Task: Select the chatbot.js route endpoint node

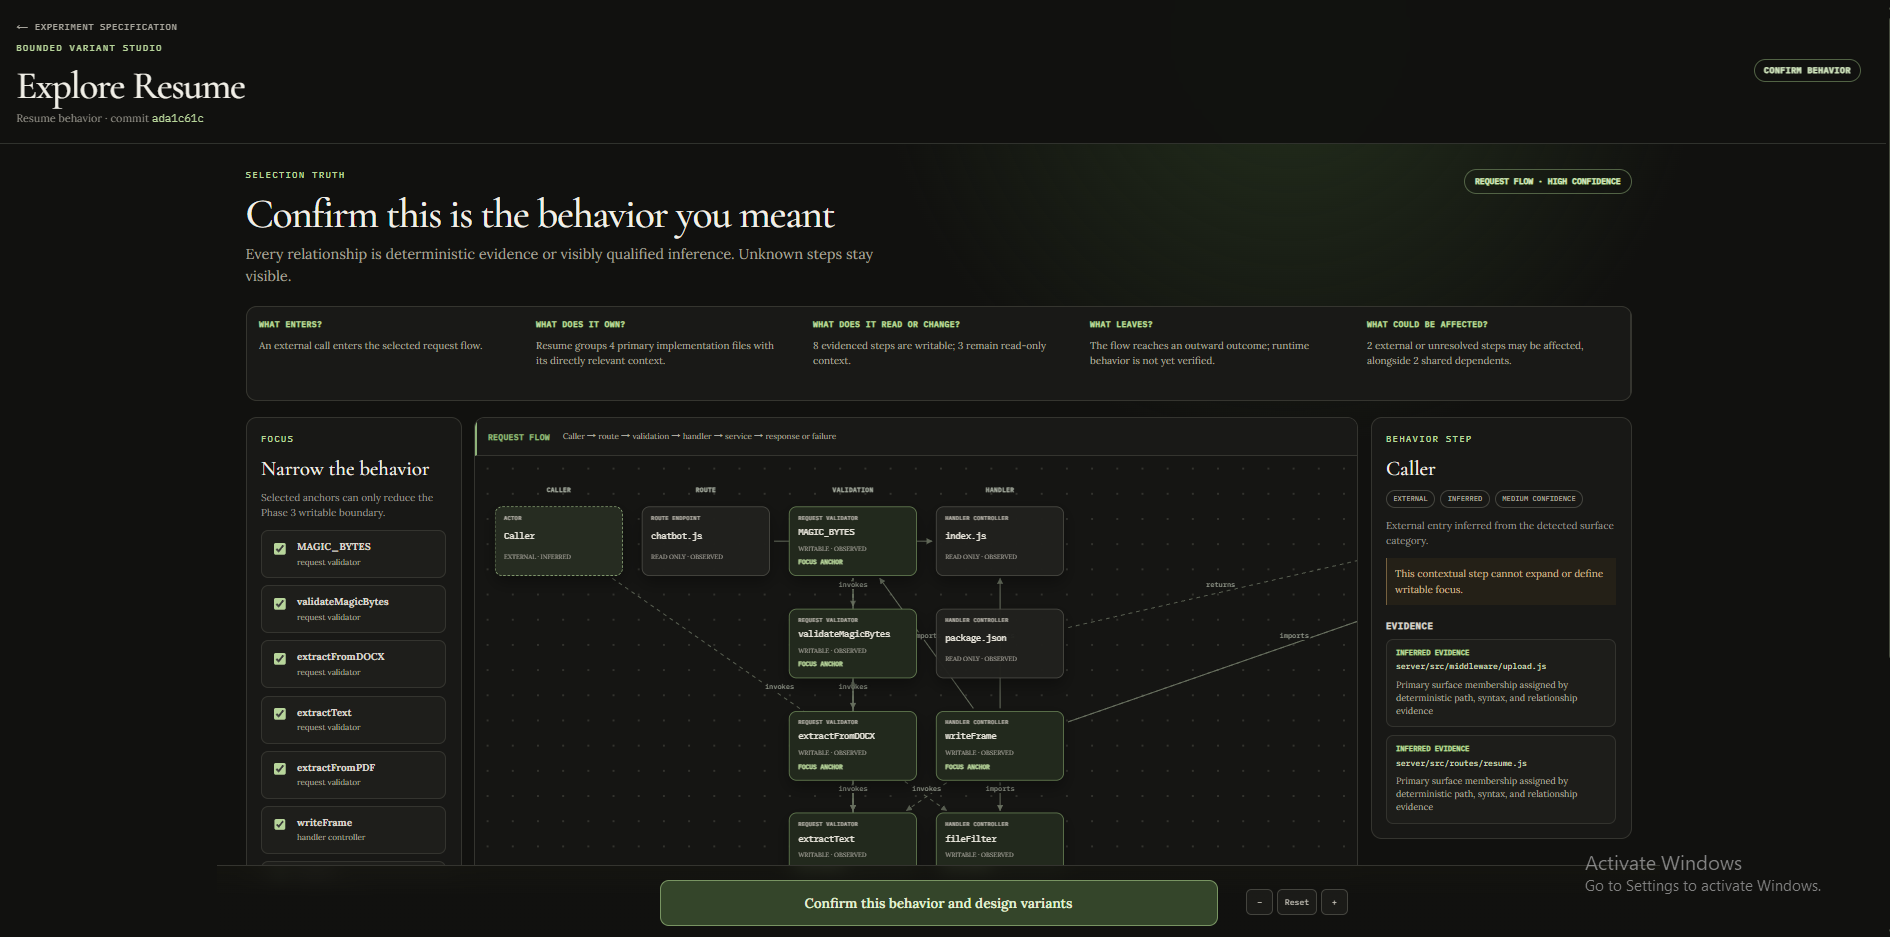Action: pyautogui.click(x=706, y=541)
